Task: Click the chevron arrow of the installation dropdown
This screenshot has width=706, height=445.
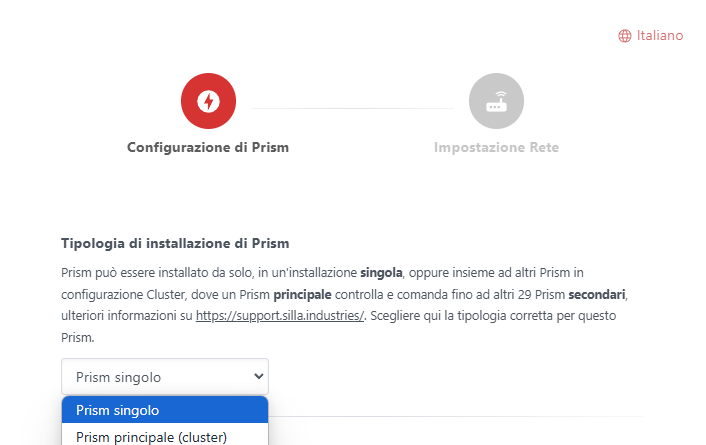Action: coord(258,376)
